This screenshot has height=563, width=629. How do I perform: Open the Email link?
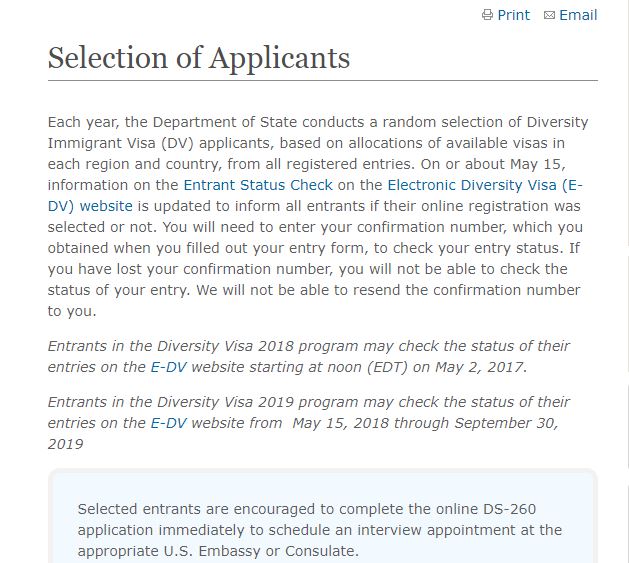578,15
